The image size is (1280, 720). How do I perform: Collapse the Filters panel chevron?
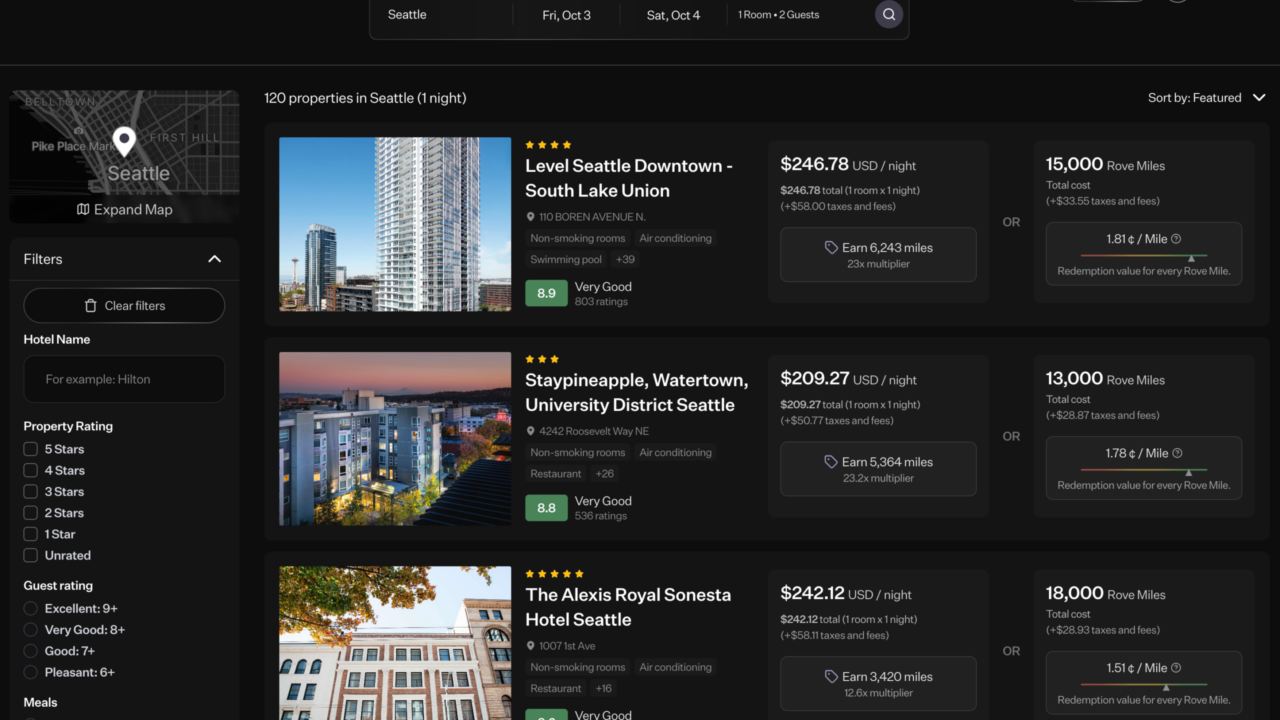(214, 259)
